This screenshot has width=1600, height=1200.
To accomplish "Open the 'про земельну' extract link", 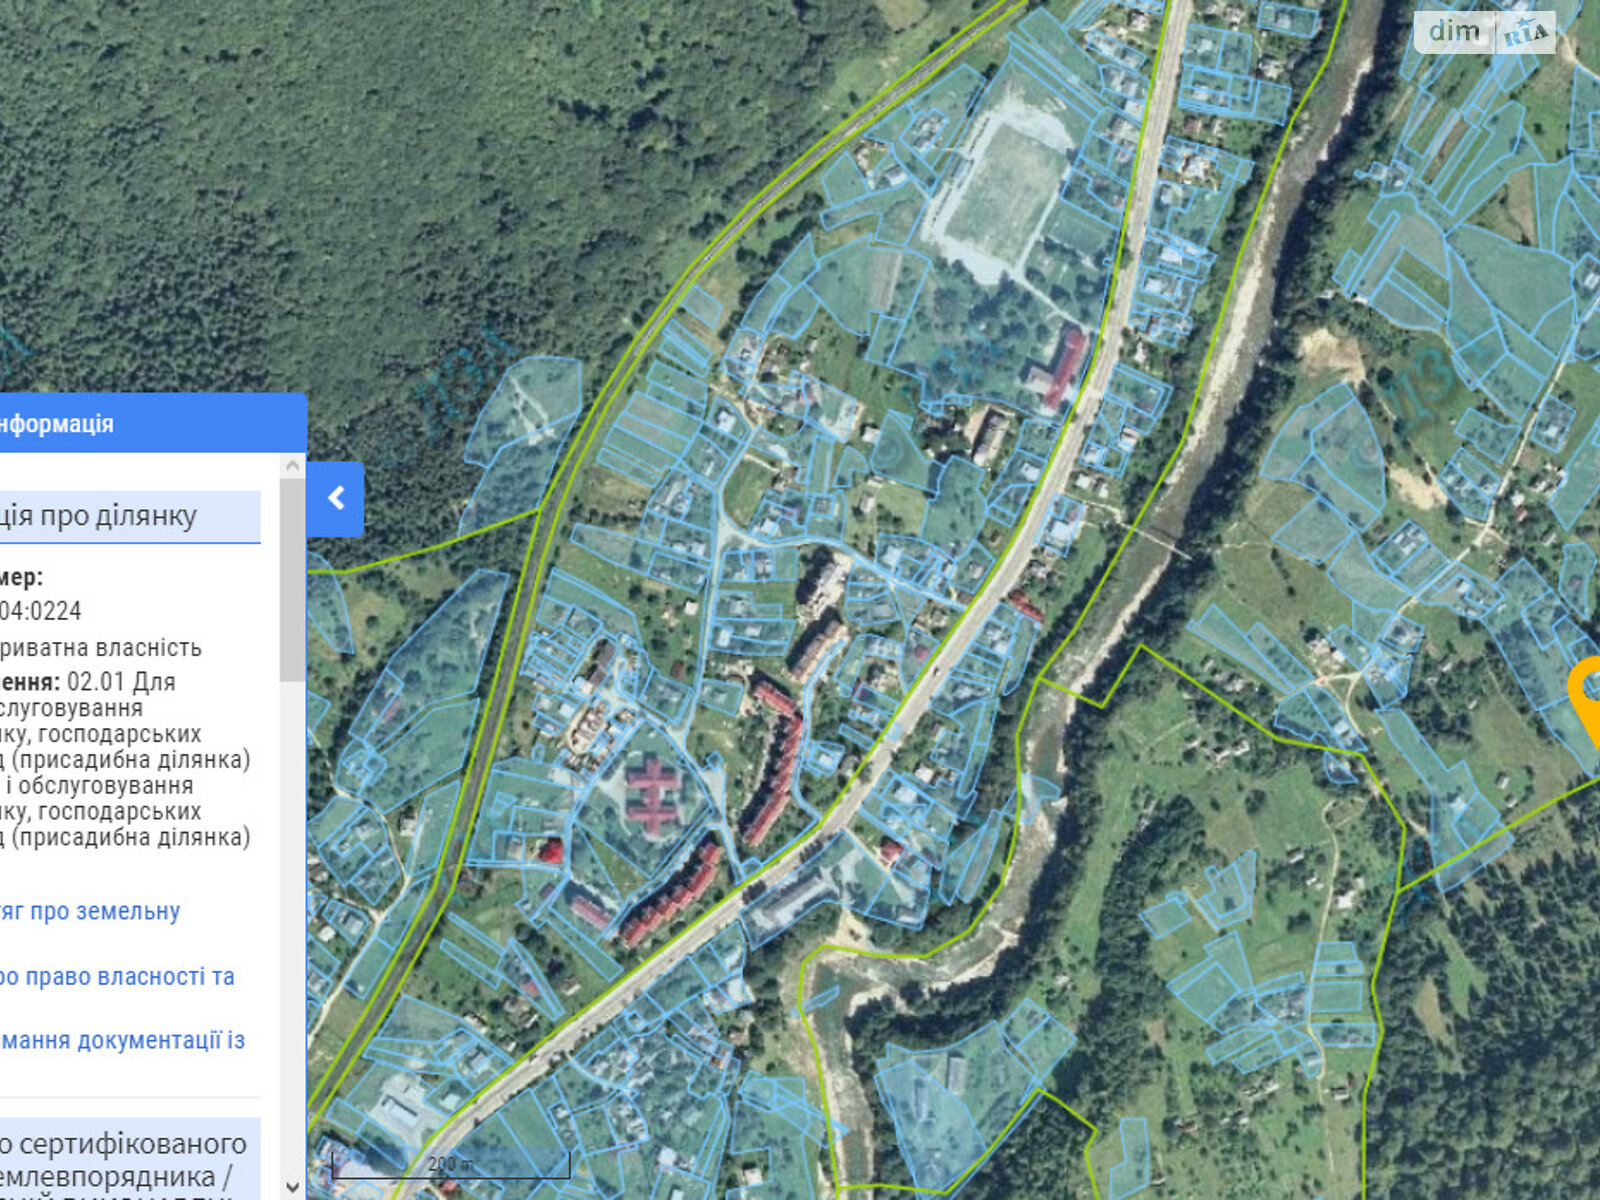I will pyautogui.click(x=90, y=911).
